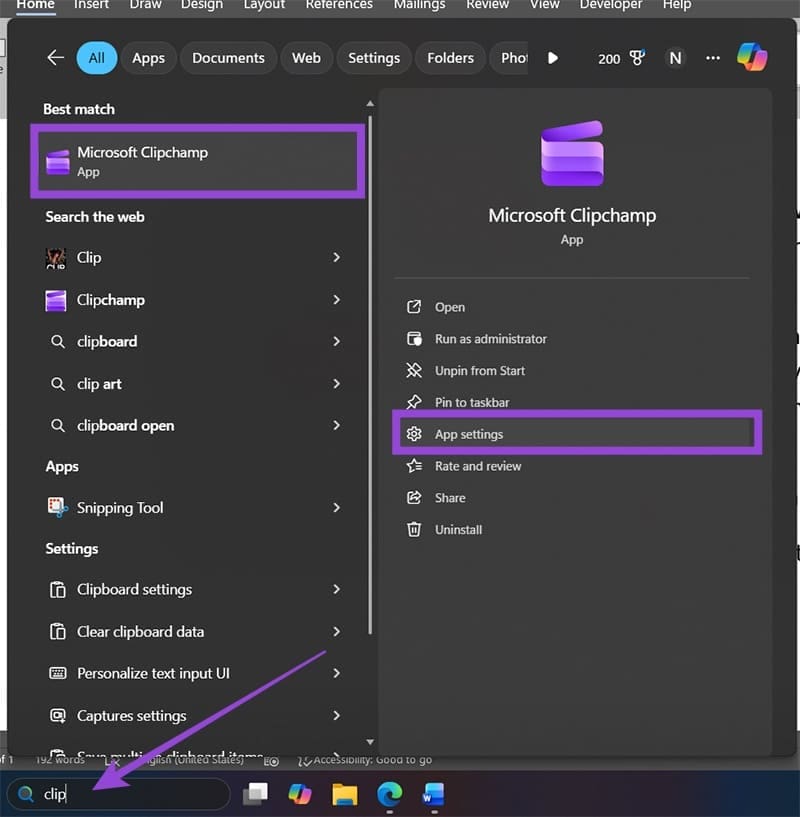The image size is (800, 817).
Task: Choose App settings for Clipchamp
Action: (469, 434)
